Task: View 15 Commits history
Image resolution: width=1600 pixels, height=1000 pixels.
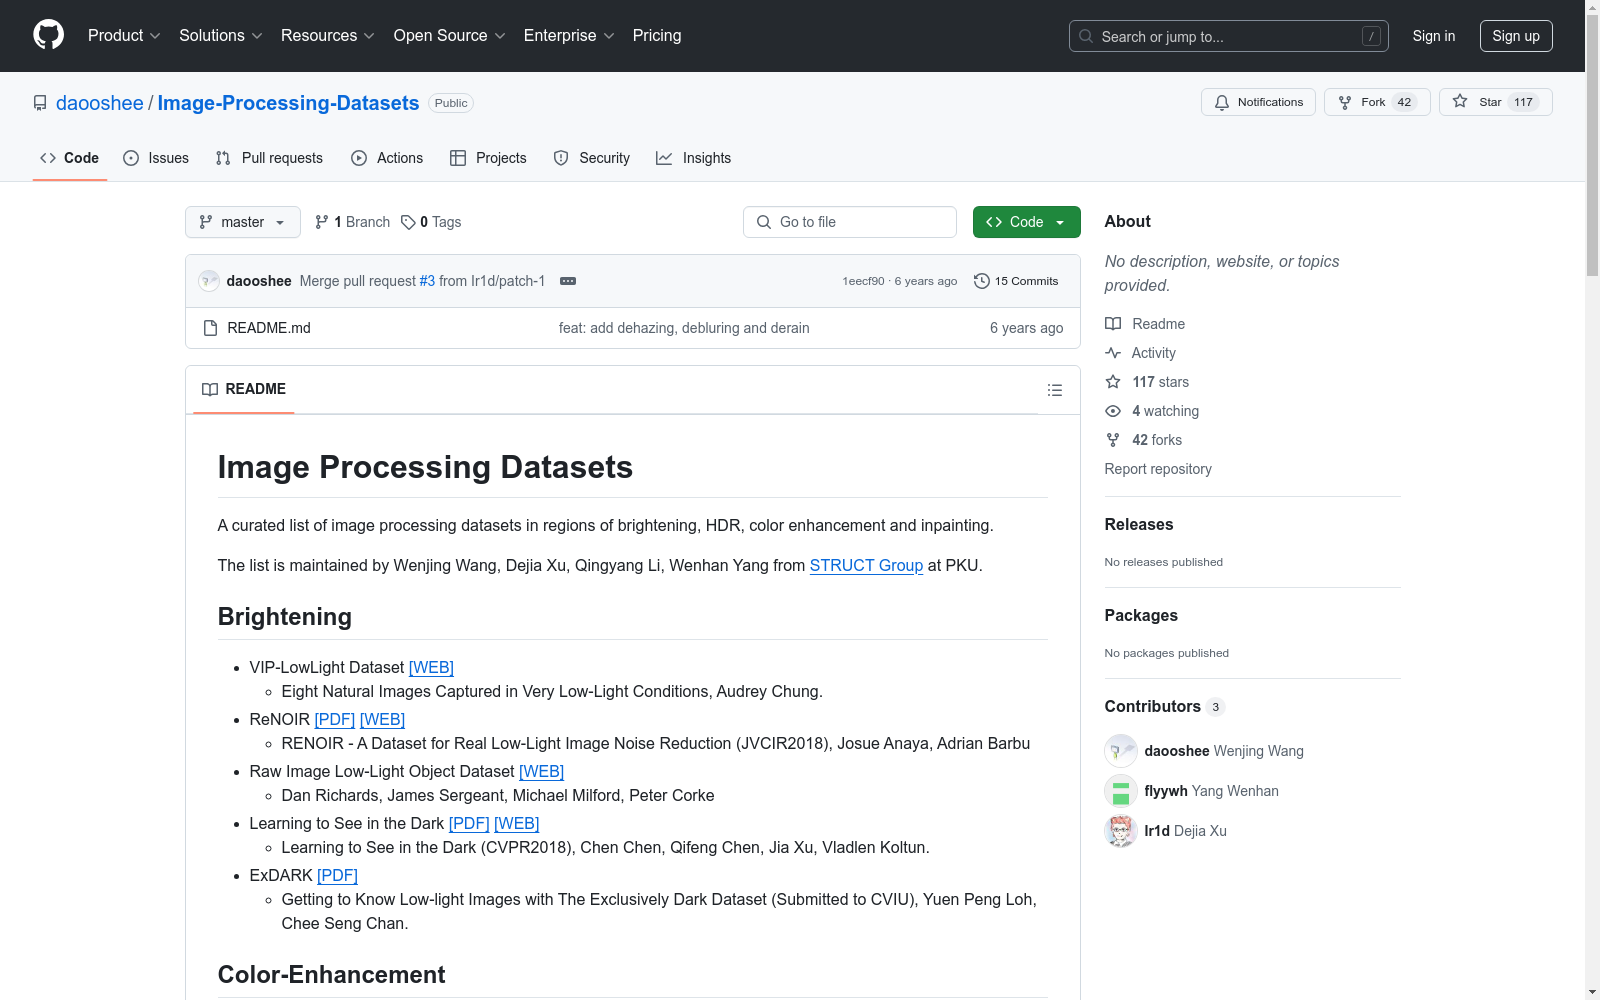Action: coord(1016,281)
